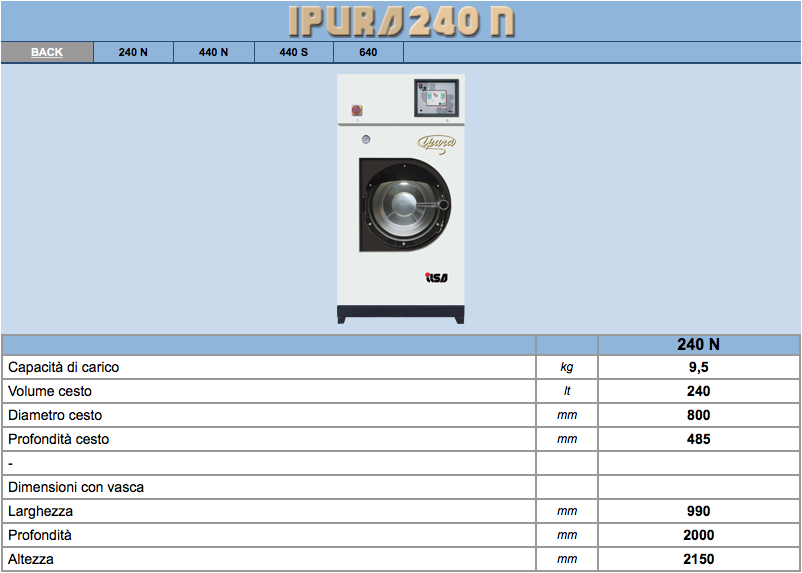Screen dimensions: 802x573
Task: Click the kg unit cell
Action: pos(567,367)
